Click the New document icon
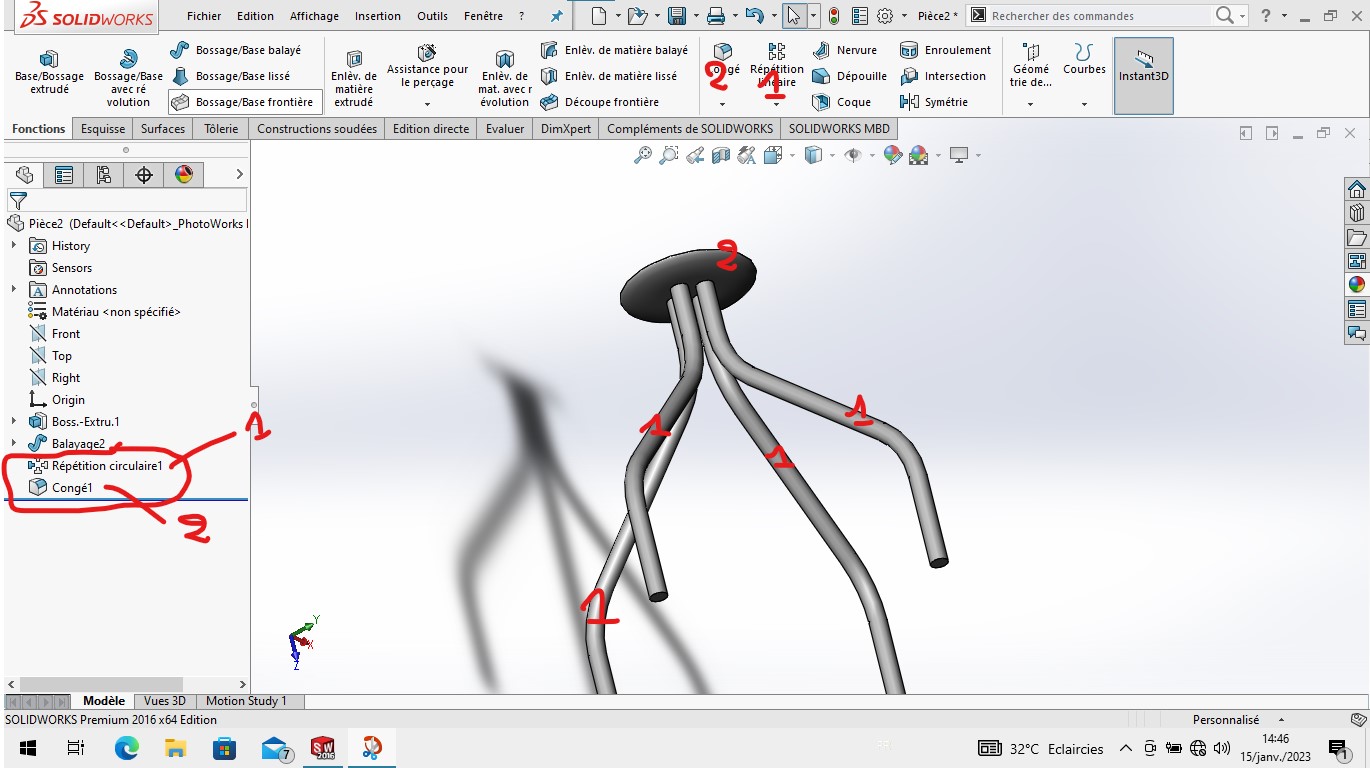The height and width of the screenshot is (768, 1370). (x=598, y=16)
